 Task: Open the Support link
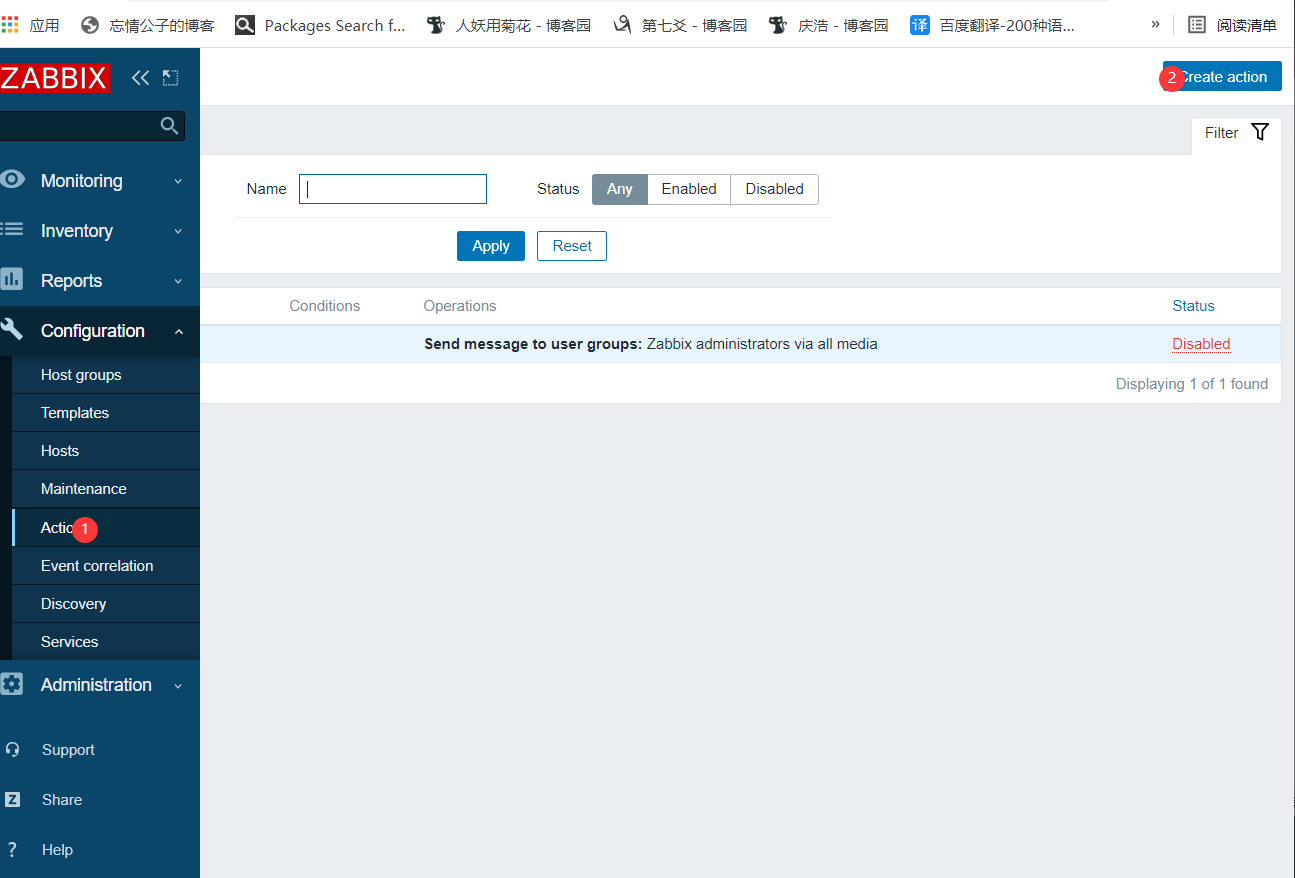[68, 750]
